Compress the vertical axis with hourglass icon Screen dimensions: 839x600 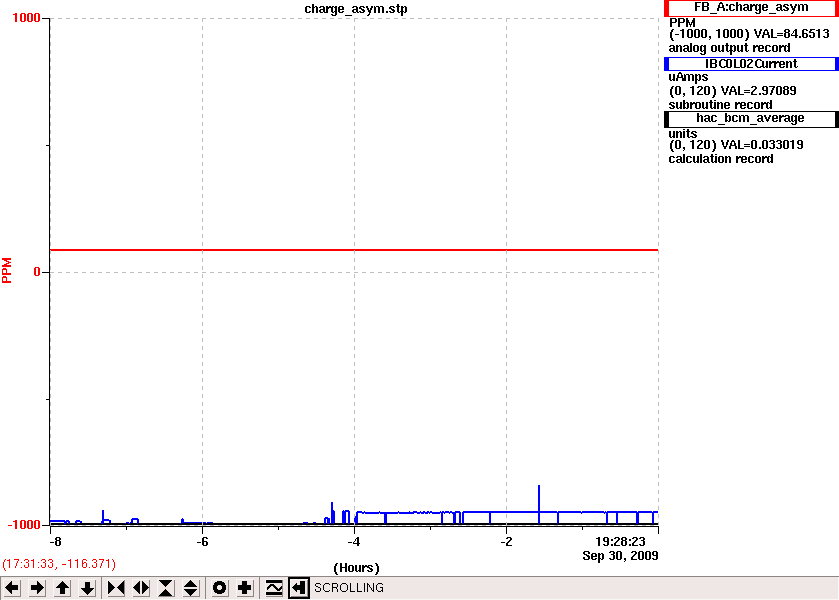click(x=166, y=588)
